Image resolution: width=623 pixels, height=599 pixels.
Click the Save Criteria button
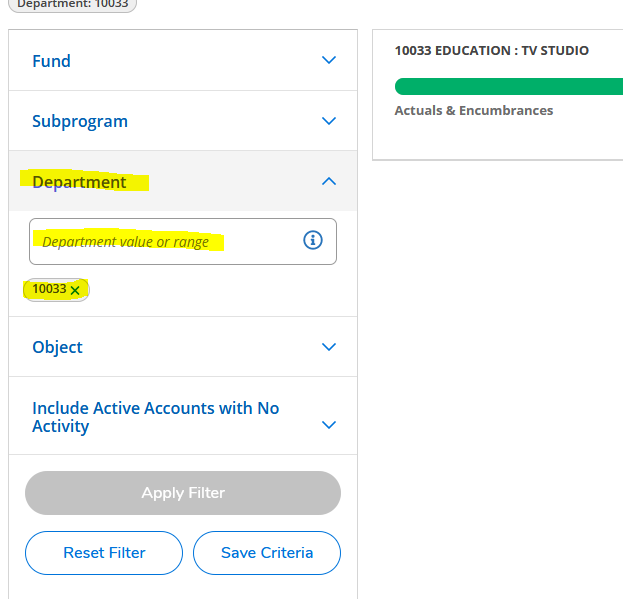coord(267,553)
